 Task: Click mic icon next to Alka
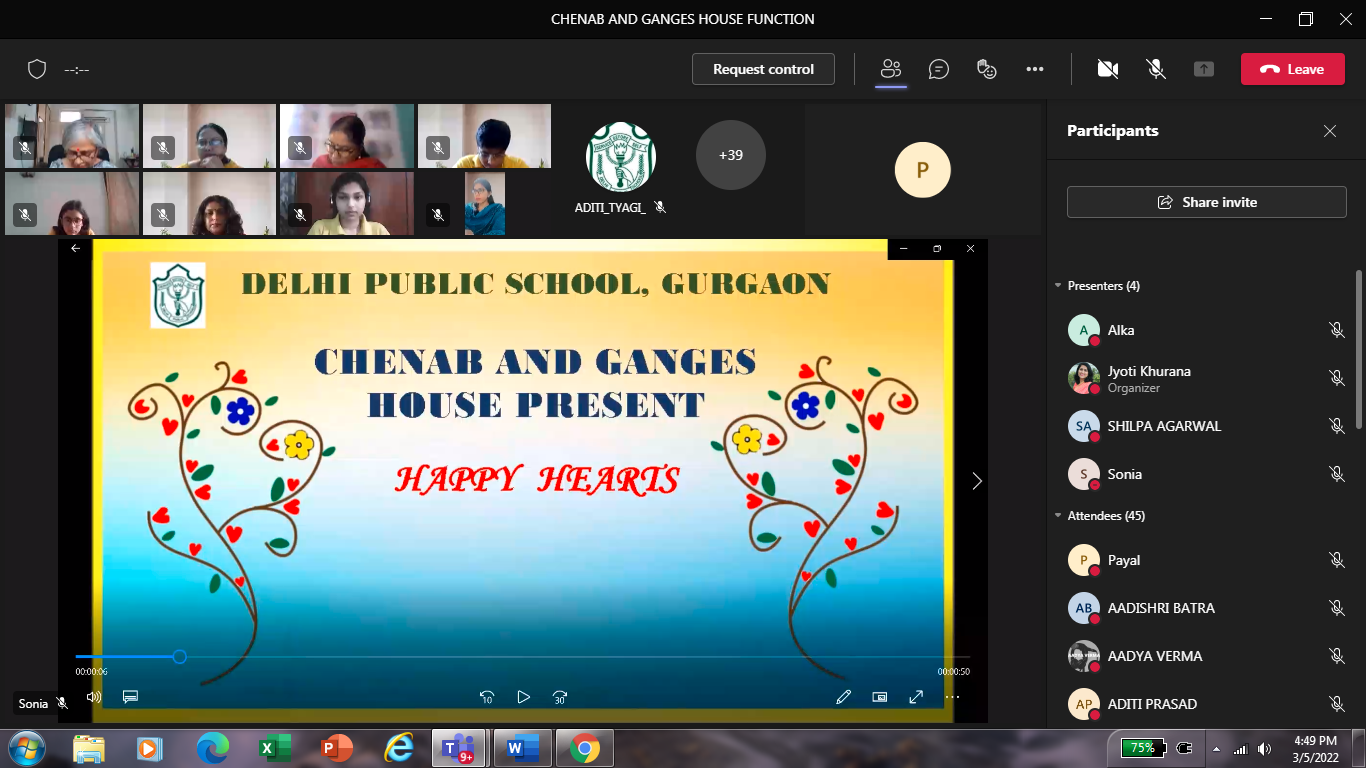1337,330
